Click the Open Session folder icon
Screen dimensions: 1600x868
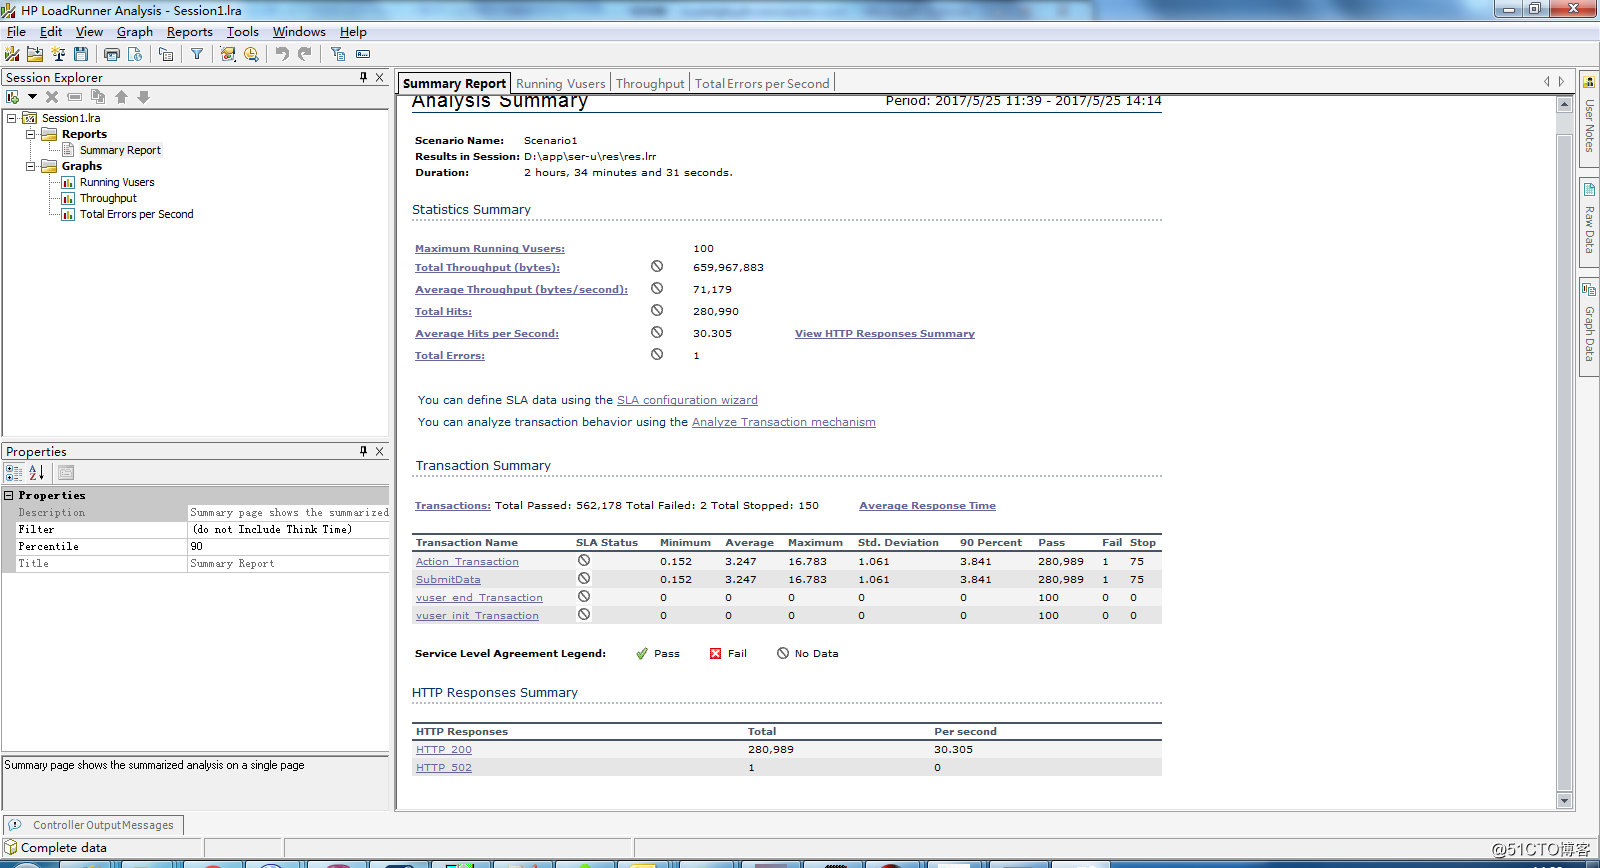coord(35,54)
